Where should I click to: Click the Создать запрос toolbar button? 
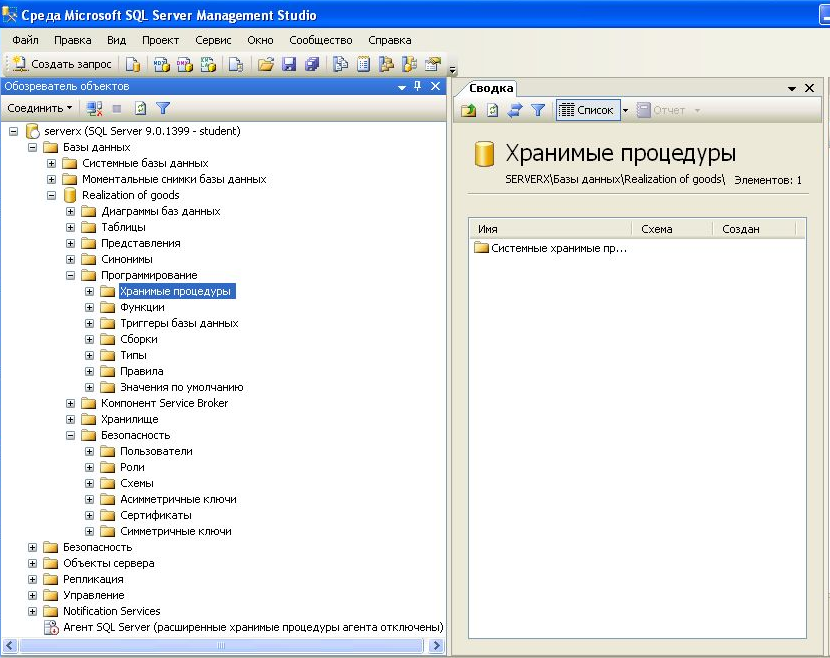(x=62, y=64)
